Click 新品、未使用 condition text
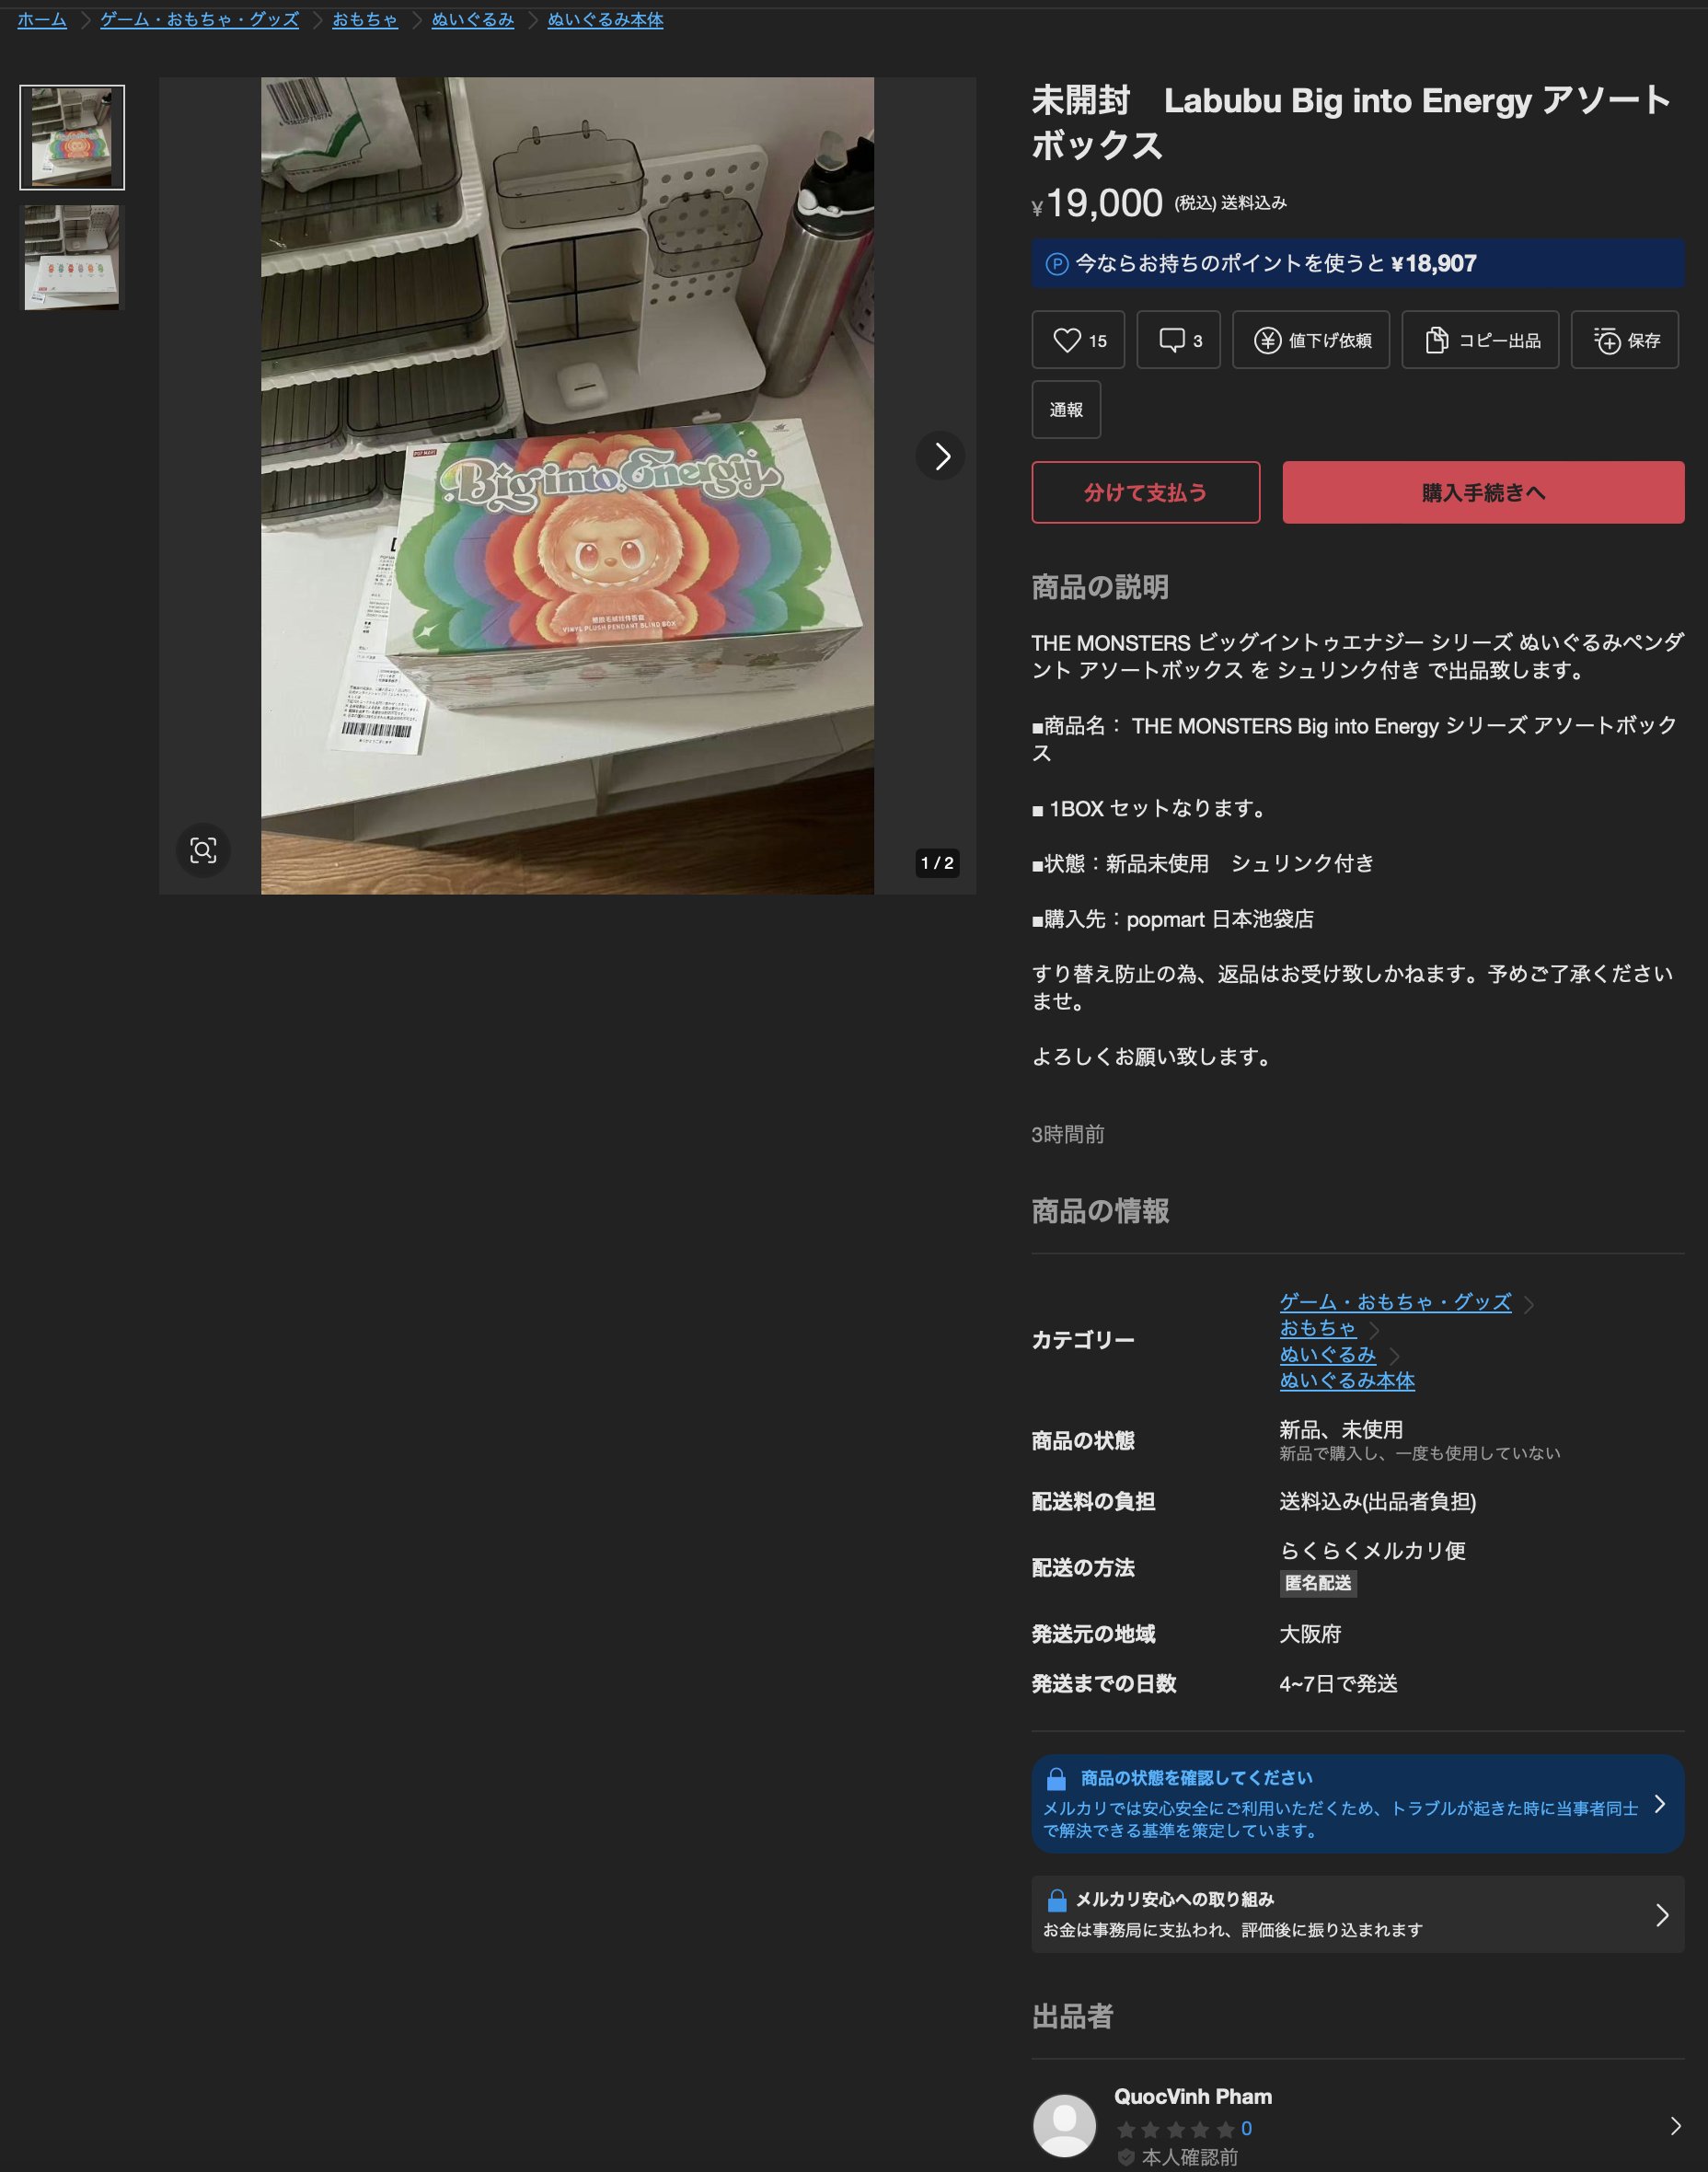The height and width of the screenshot is (2172, 1708). [1341, 1429]
